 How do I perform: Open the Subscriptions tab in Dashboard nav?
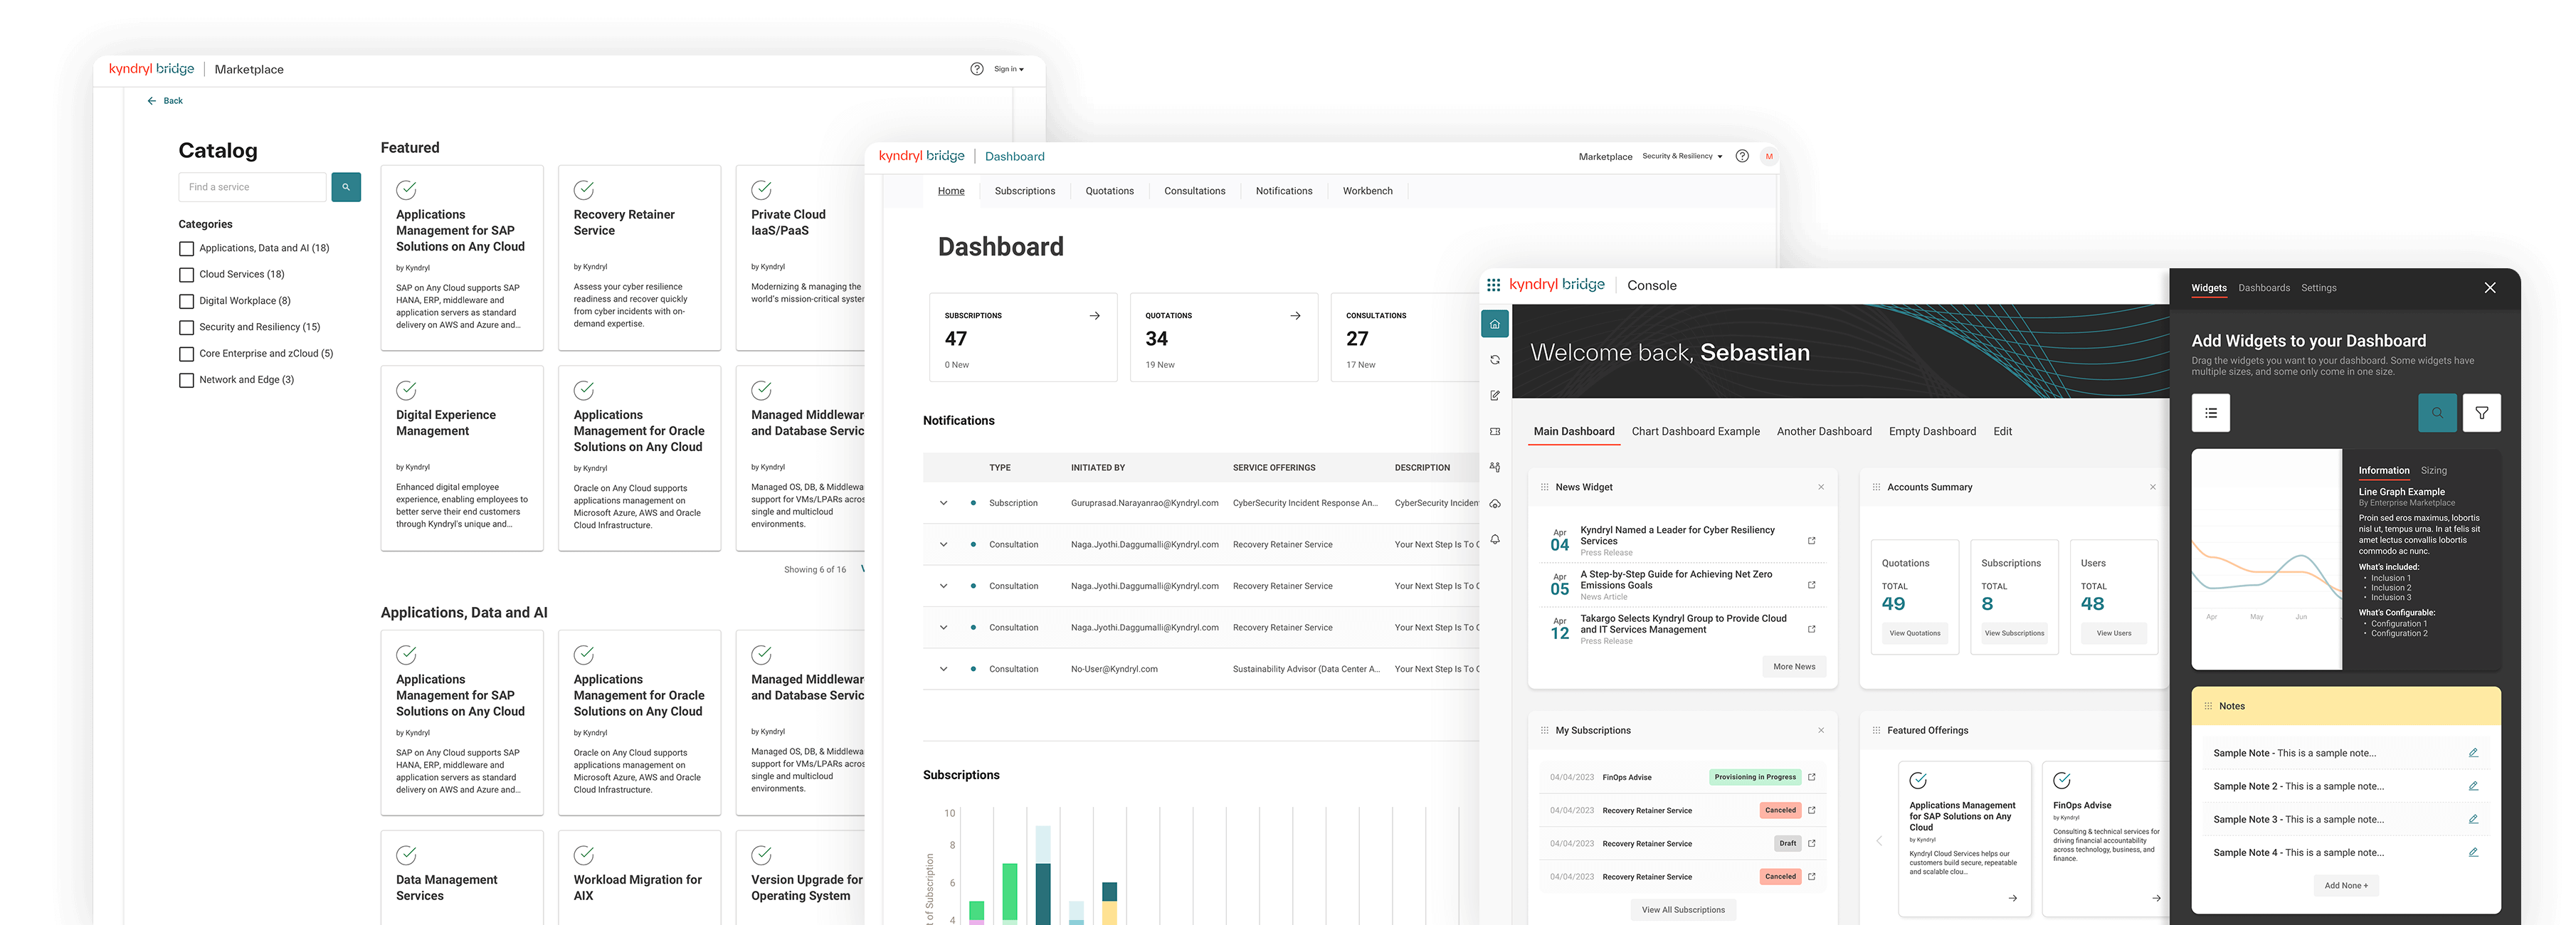[1025, 191]
